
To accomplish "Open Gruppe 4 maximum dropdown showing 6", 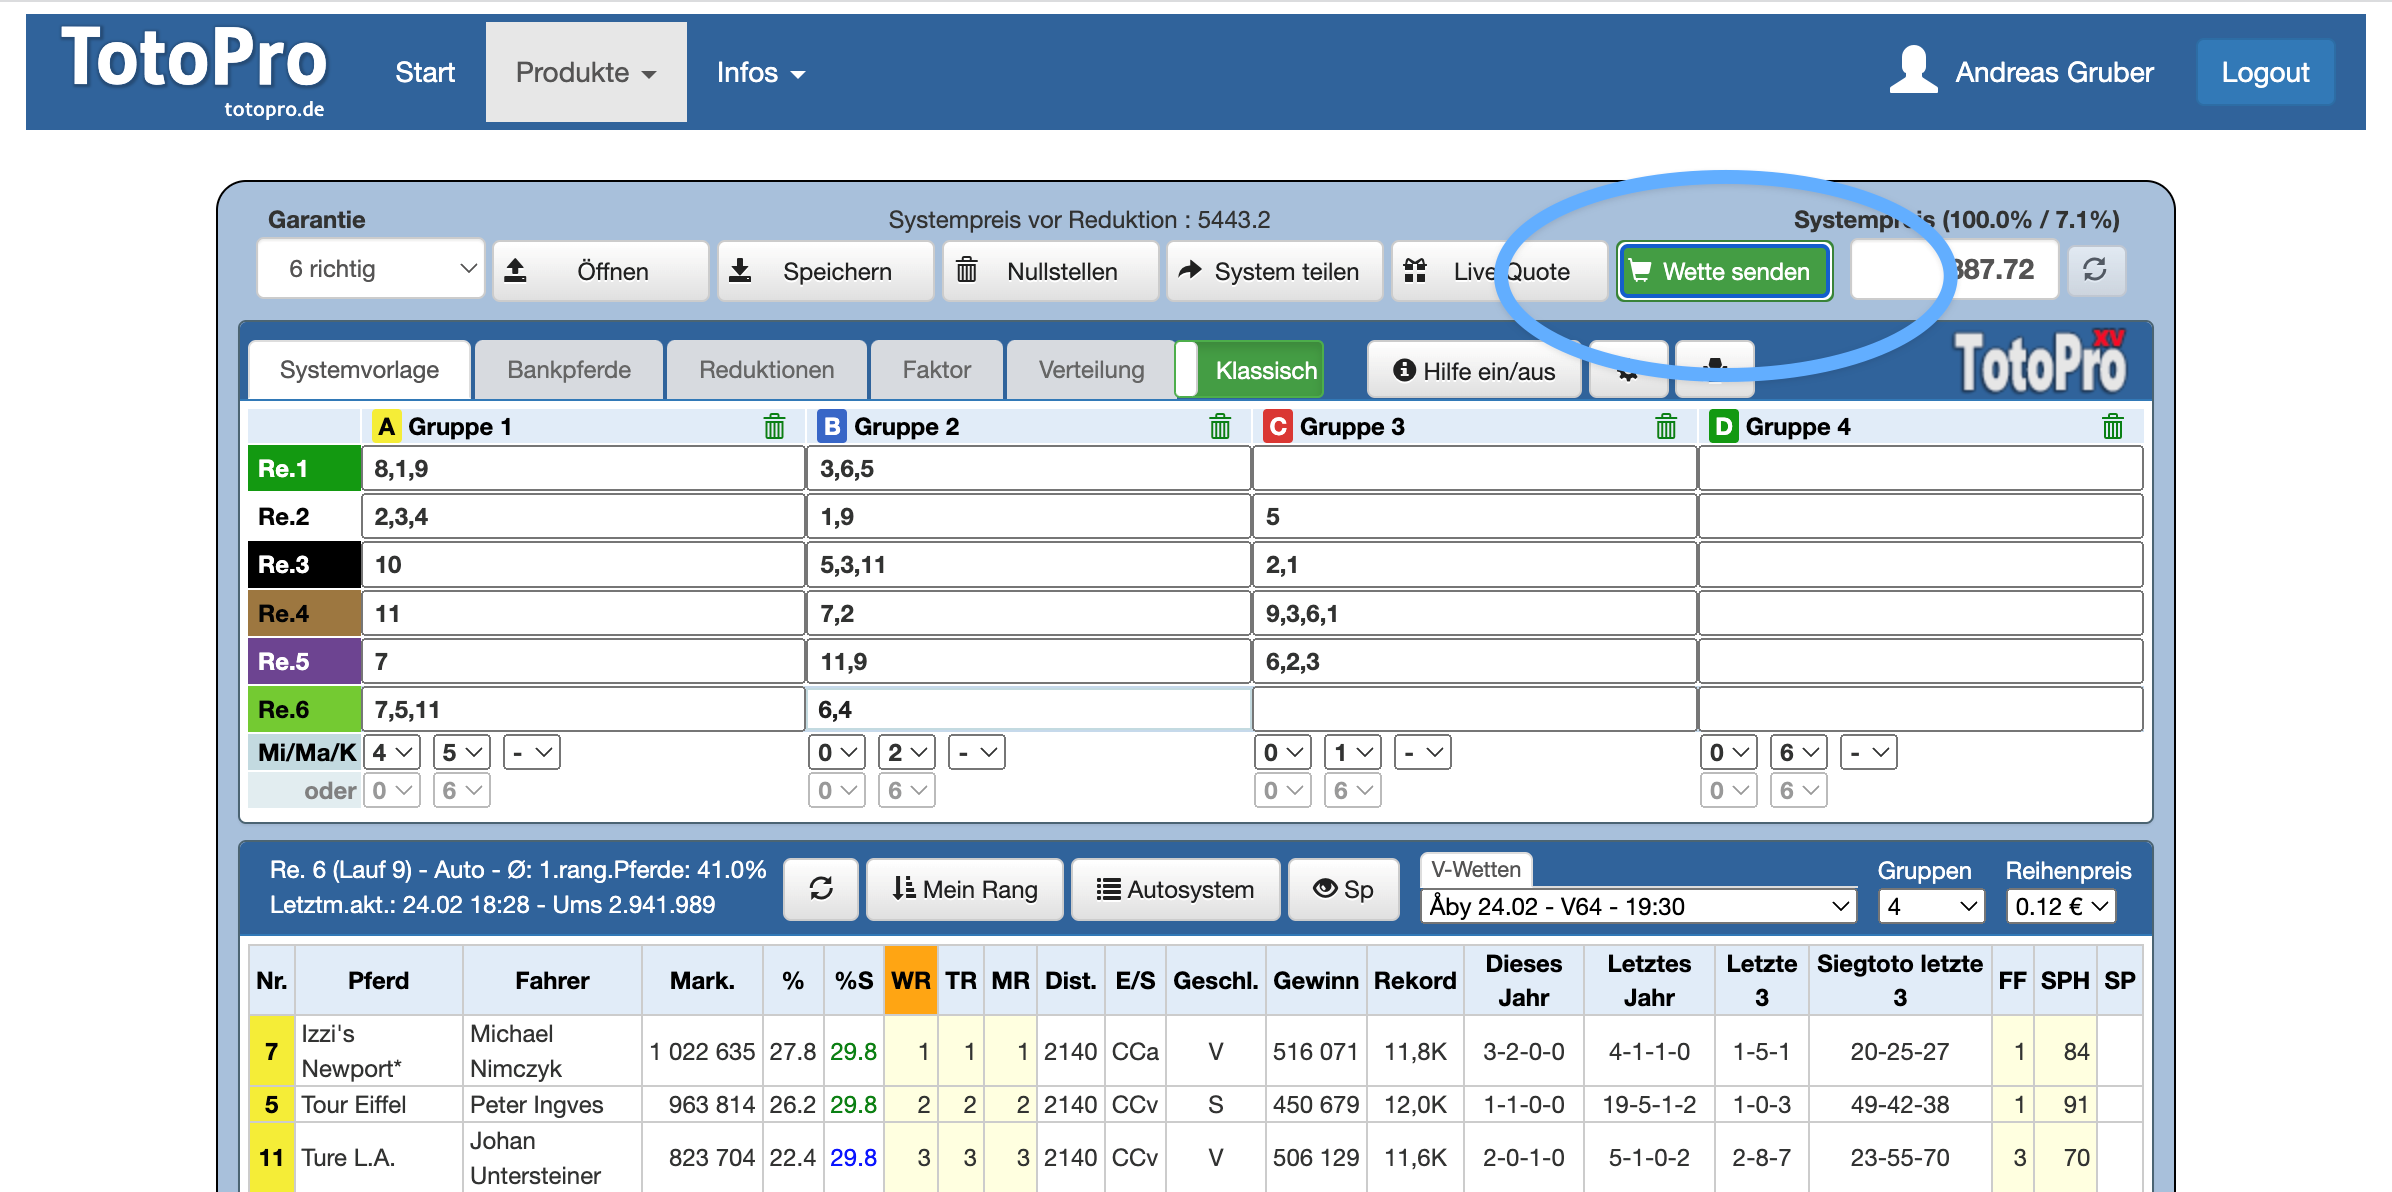I will click(x=1799, y=752).
